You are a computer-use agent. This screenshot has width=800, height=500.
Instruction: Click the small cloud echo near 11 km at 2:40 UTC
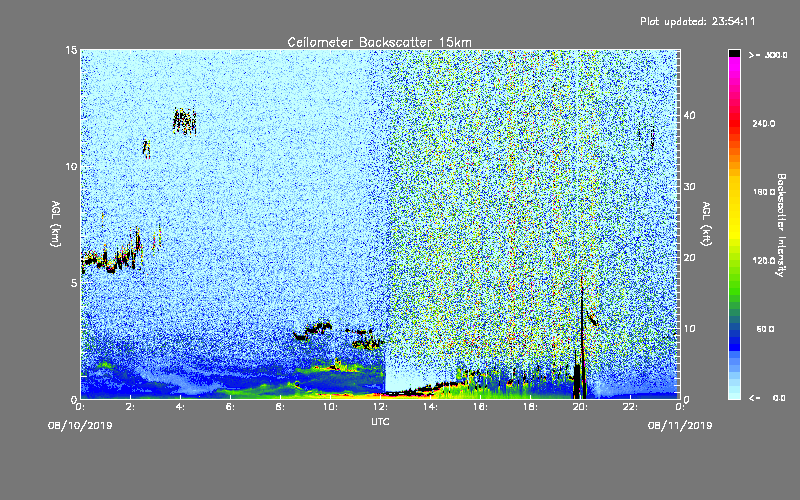pyautogui.click(x=146, y=148)
